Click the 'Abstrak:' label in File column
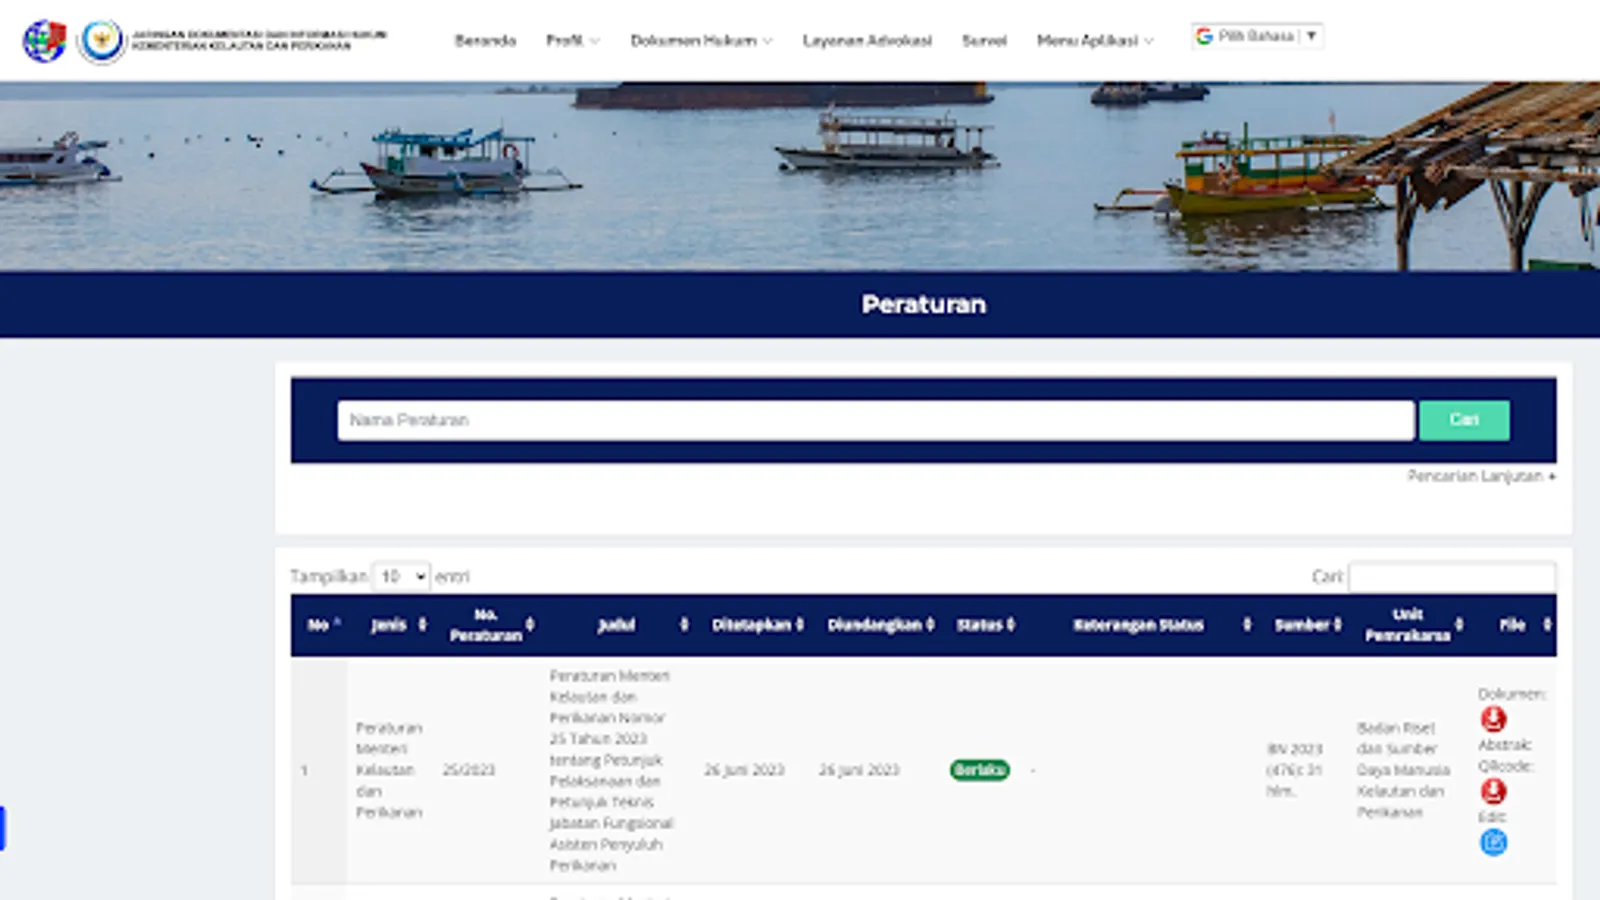The height and width of the screenshot is (900, 1600). (x=1505, y=745)
